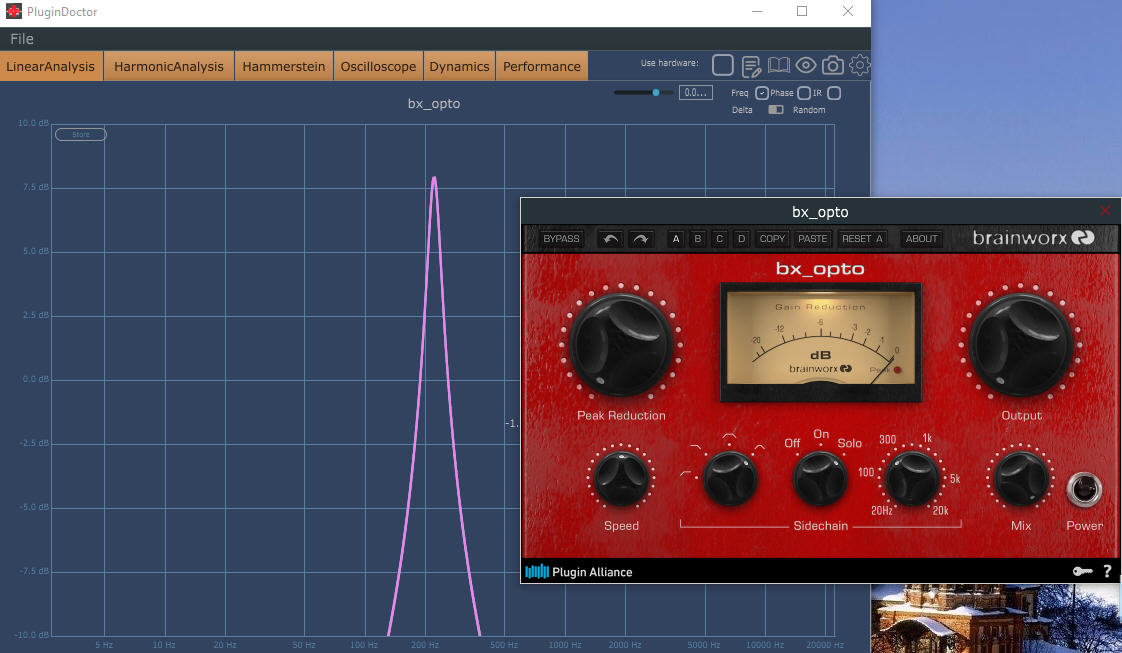Uncheck the Freq checkbox
This screenshot has height=653, width=1122.
[761, 93]
